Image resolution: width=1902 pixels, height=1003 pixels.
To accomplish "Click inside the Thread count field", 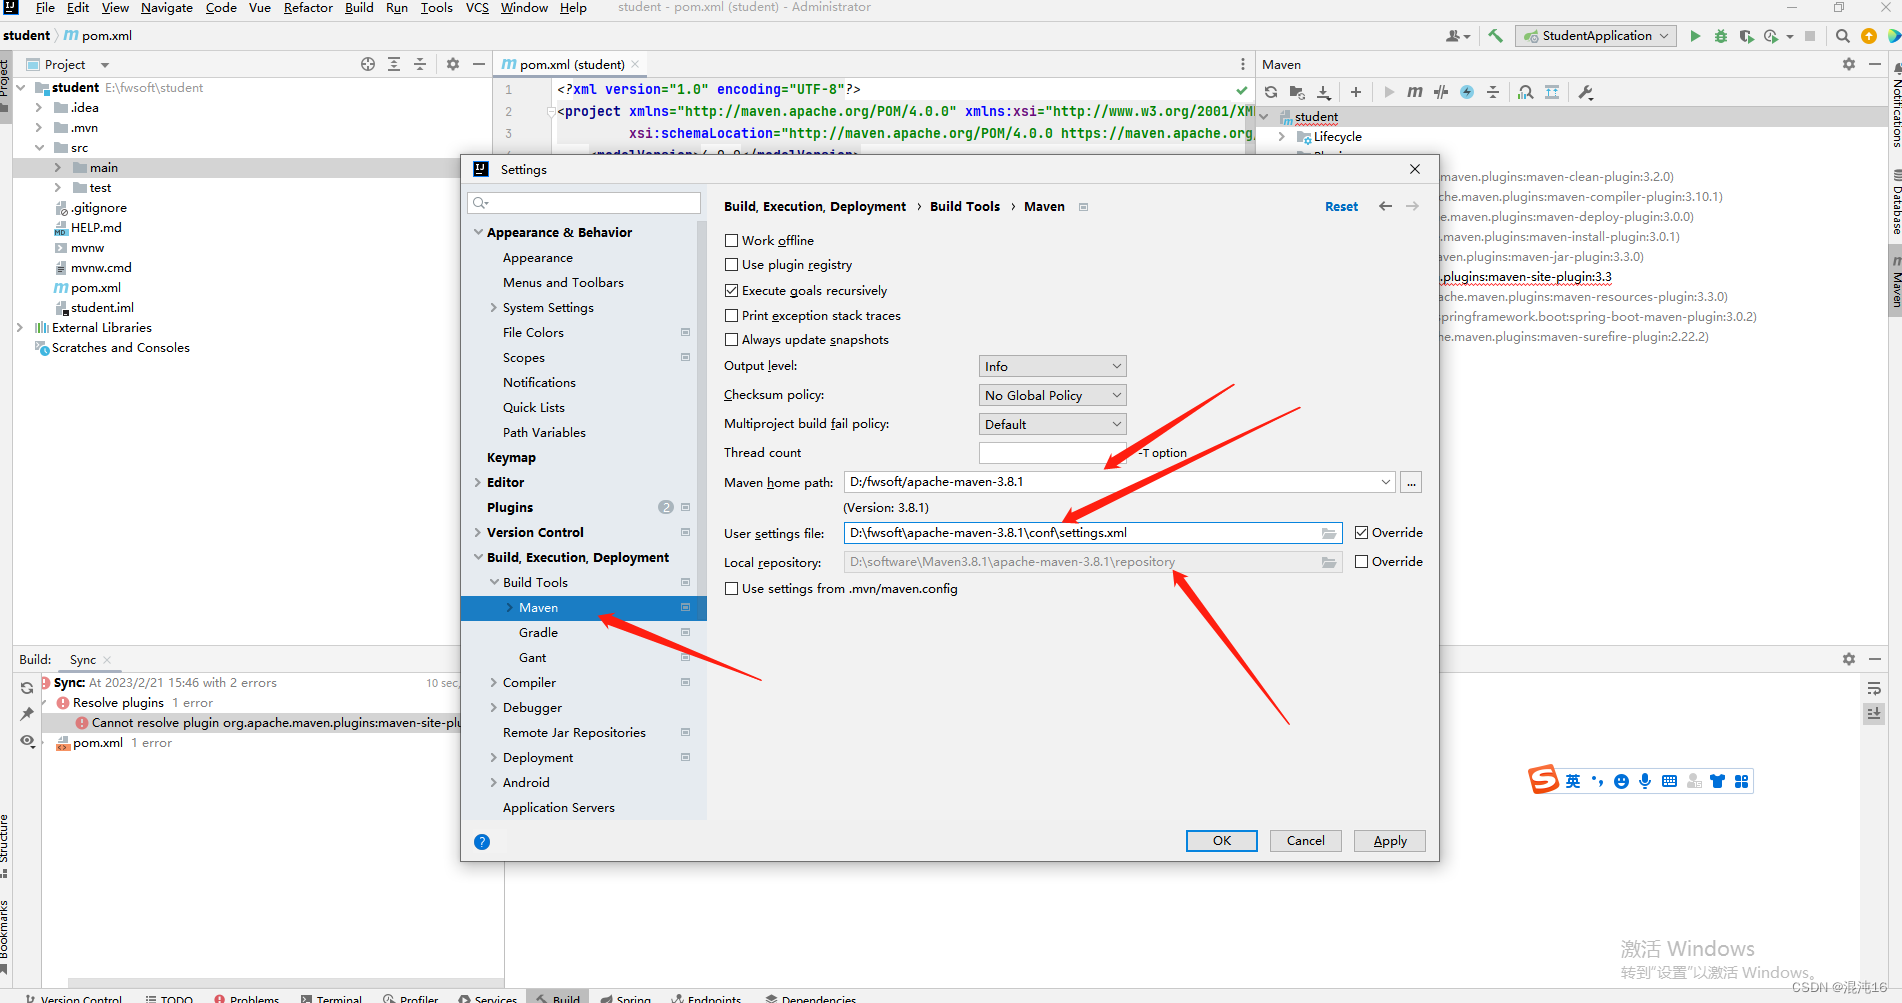I will (1051, 452).
